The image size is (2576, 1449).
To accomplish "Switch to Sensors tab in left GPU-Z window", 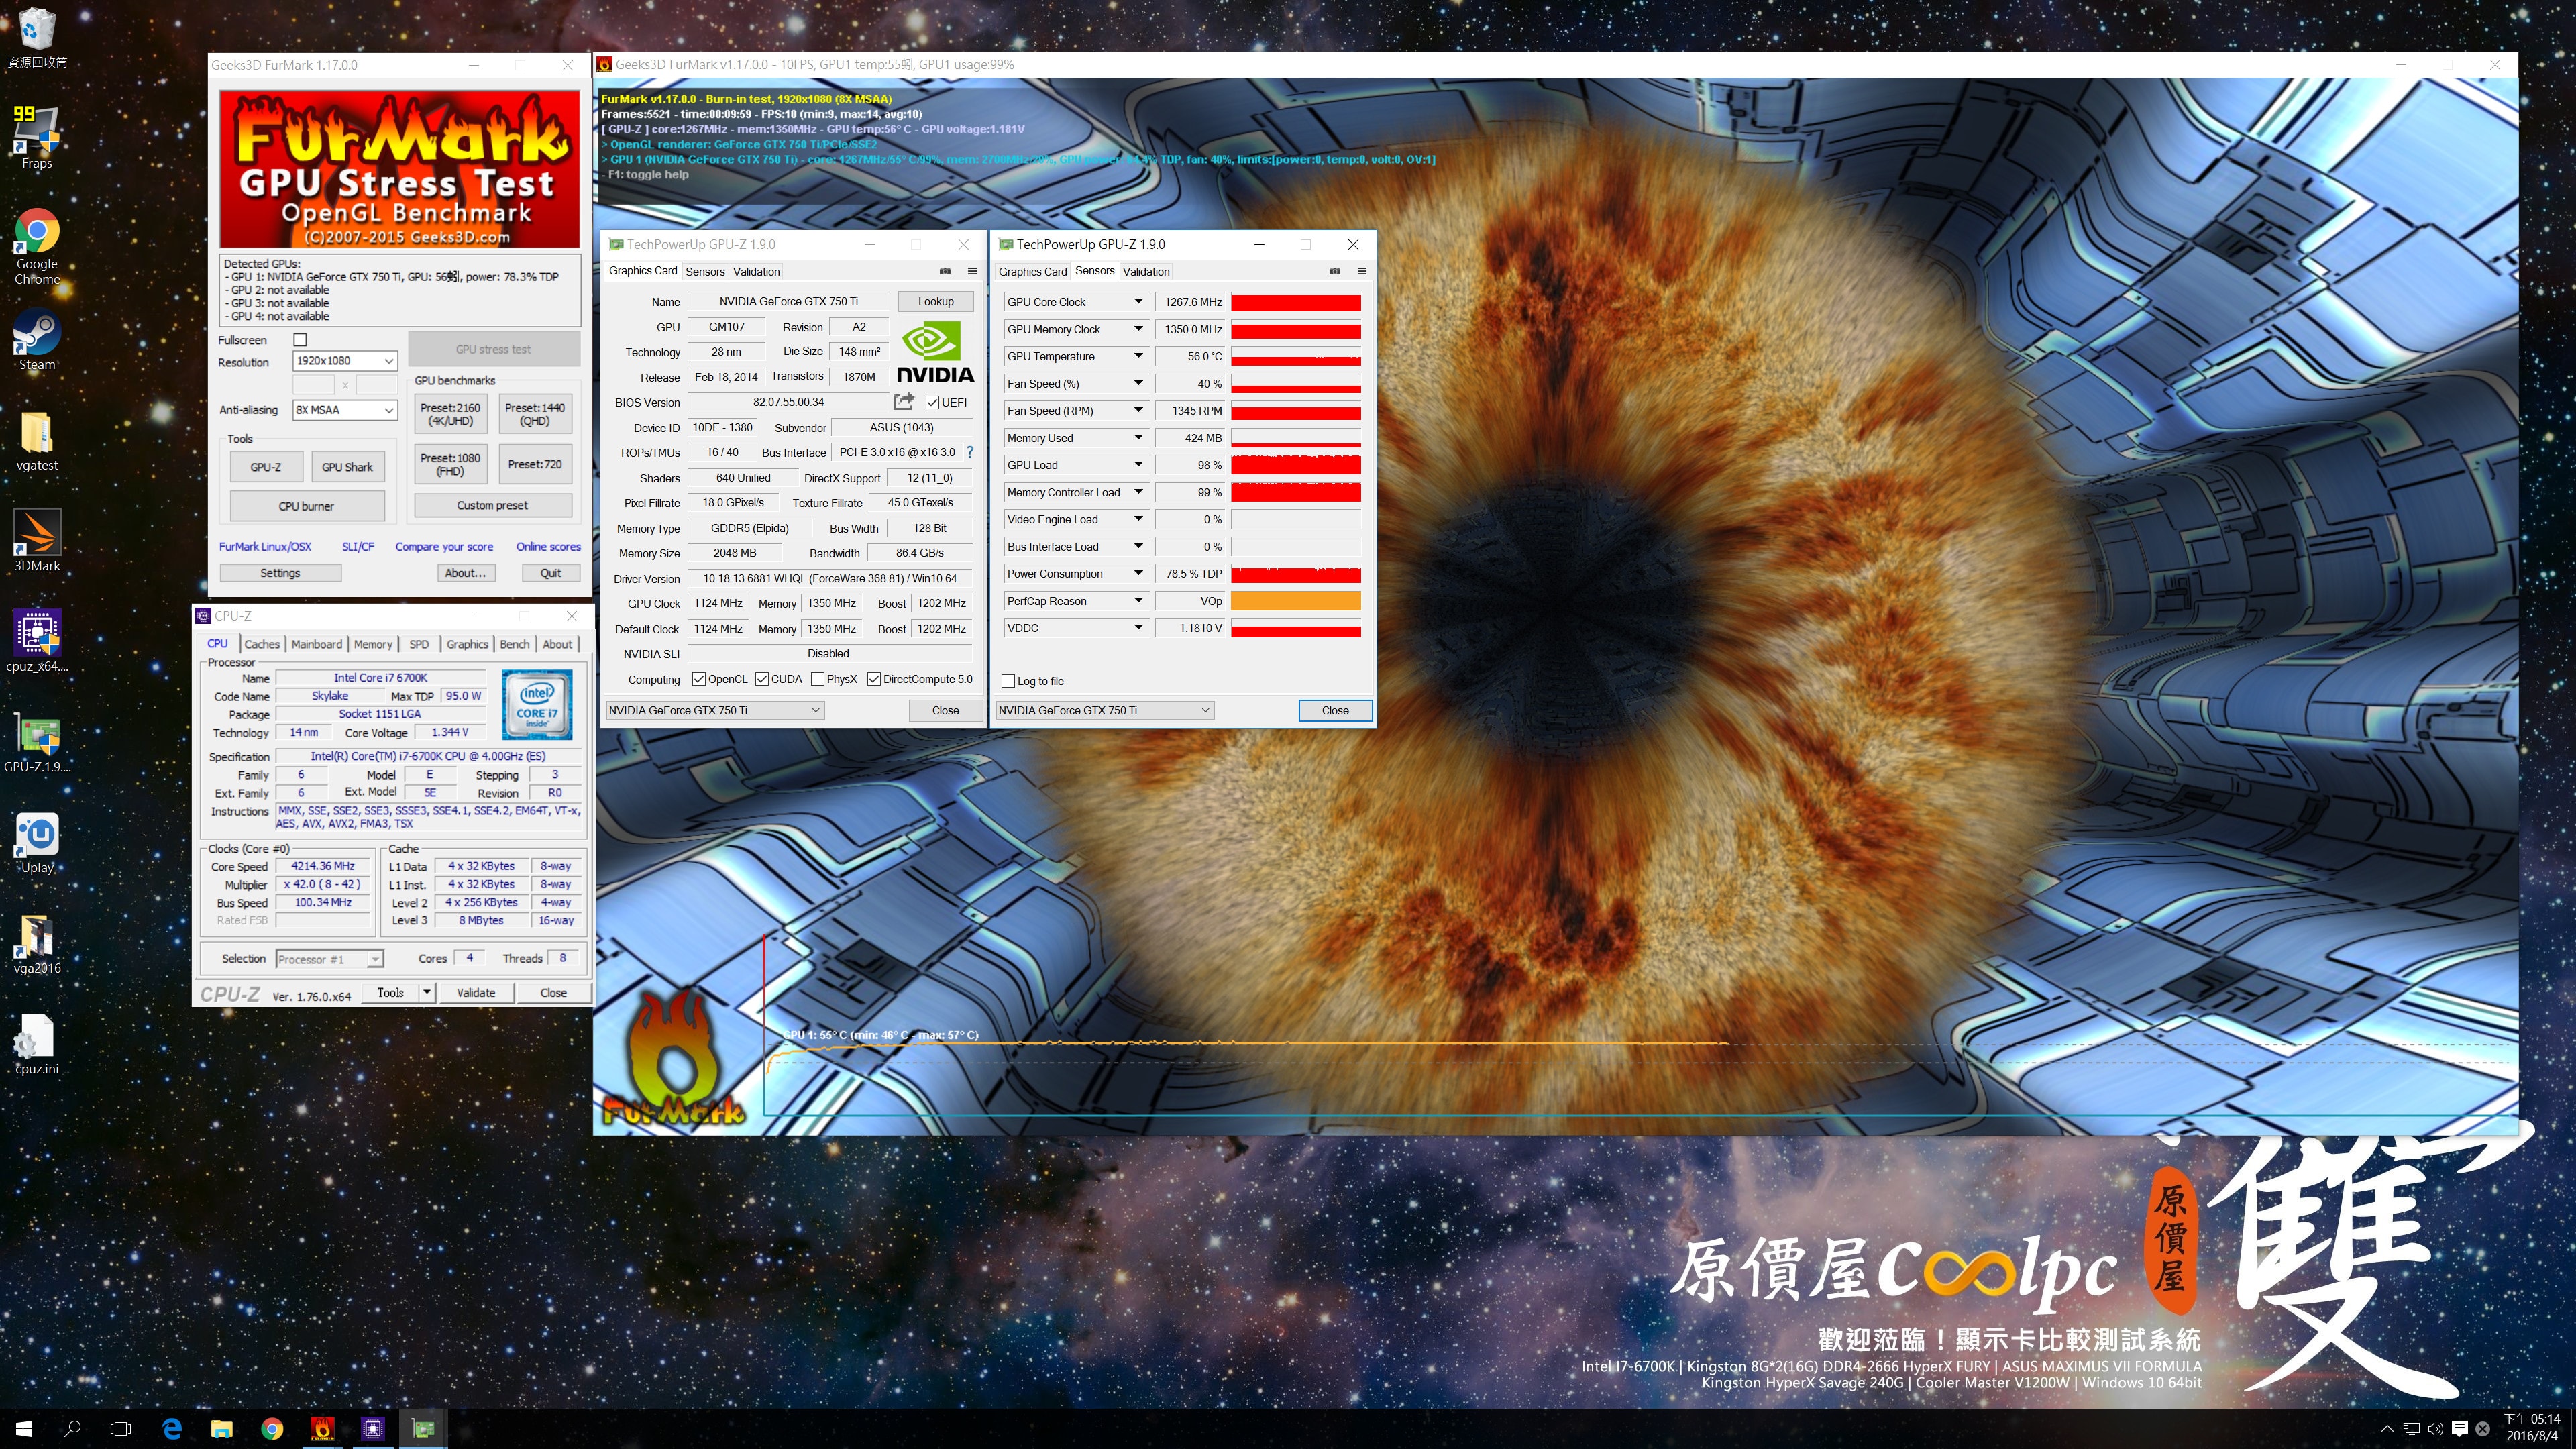I will click(x=705, y=271).
